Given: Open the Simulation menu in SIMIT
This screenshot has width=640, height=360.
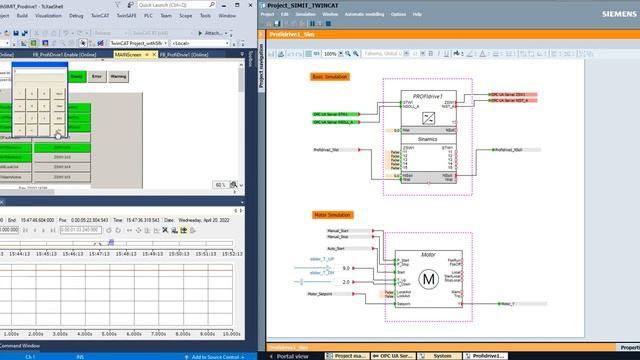Looking at the screenshot, I should coord(305,14).
